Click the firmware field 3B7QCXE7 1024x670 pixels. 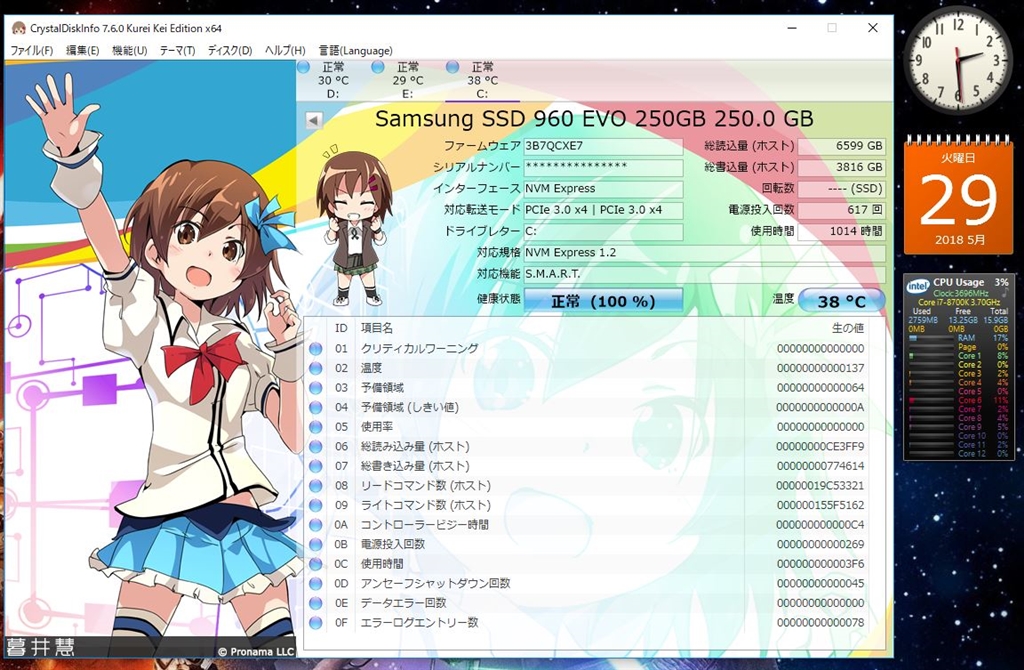click(603, 146)
